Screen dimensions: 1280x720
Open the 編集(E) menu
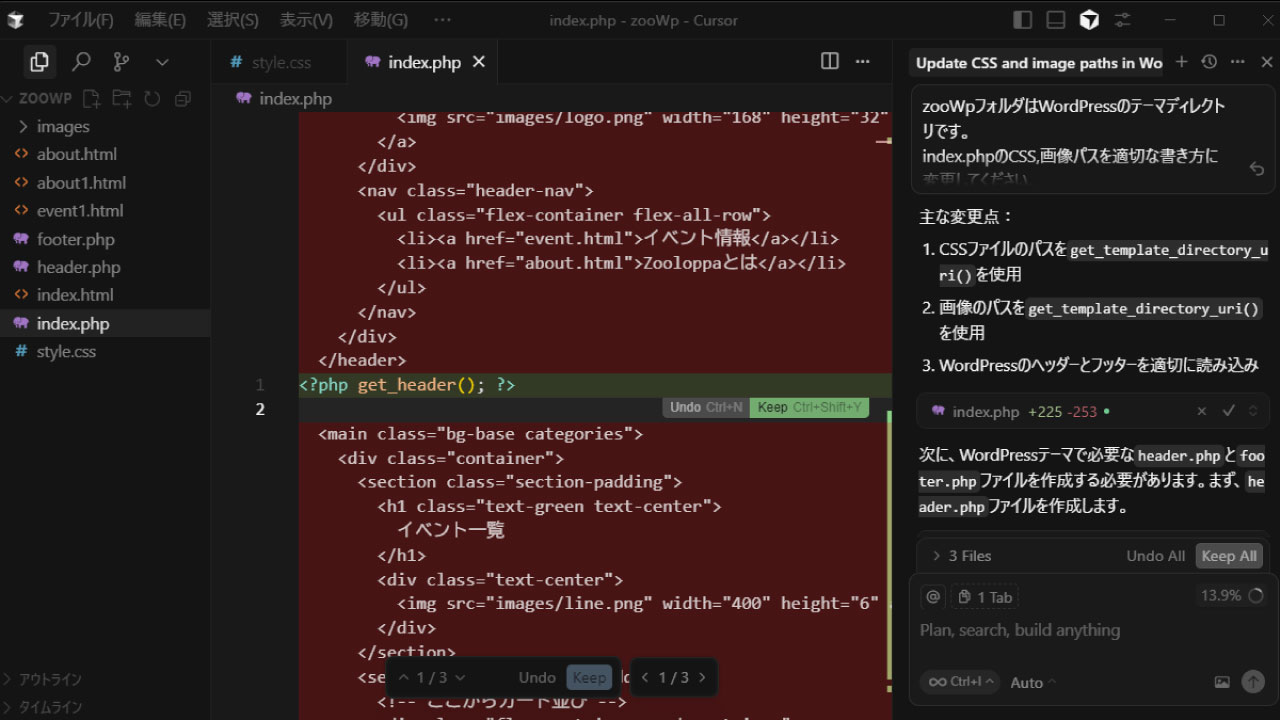pos(160,20)
